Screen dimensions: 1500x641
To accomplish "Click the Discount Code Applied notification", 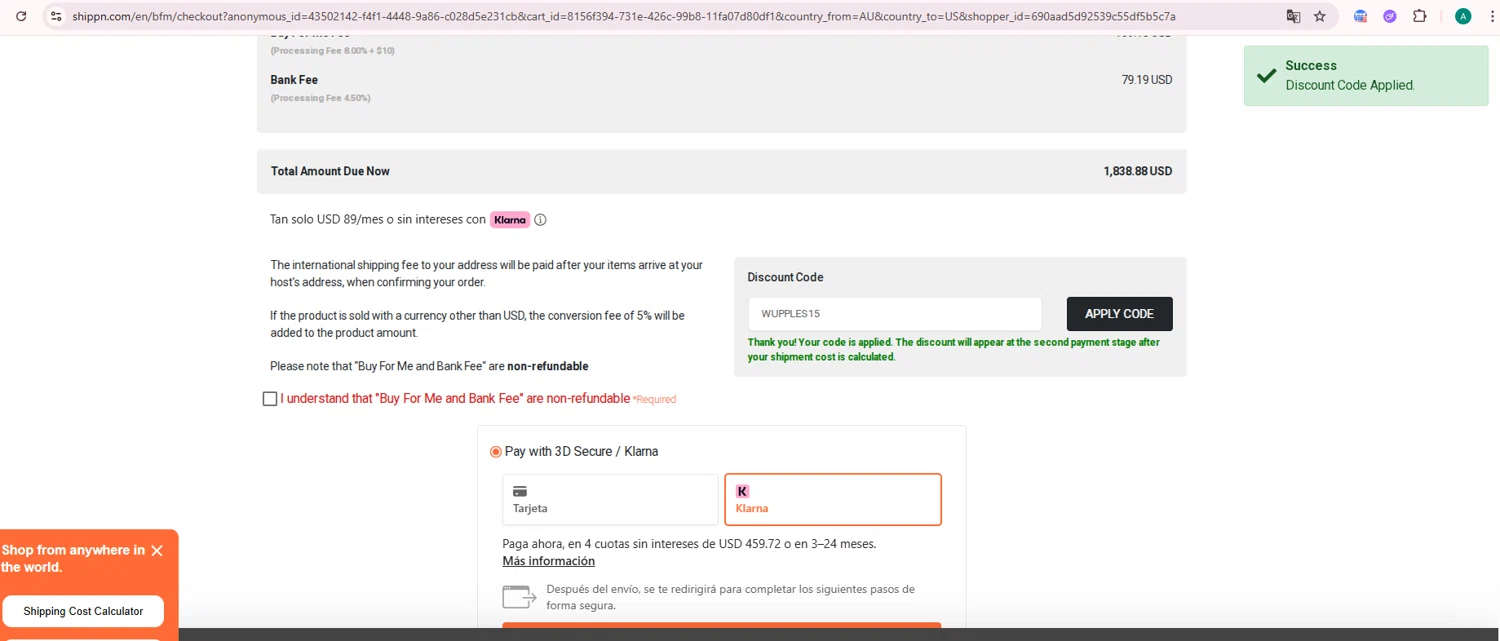I will 1366,76.
